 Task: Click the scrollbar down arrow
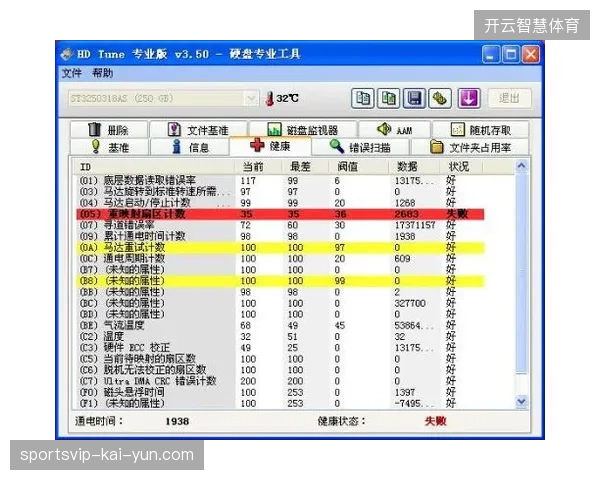click(x=521, y=402)
